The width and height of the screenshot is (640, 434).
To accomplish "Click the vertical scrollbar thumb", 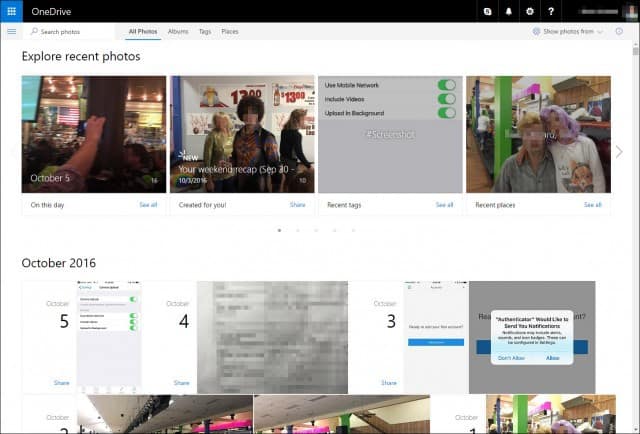I will (x=636, y=51).
